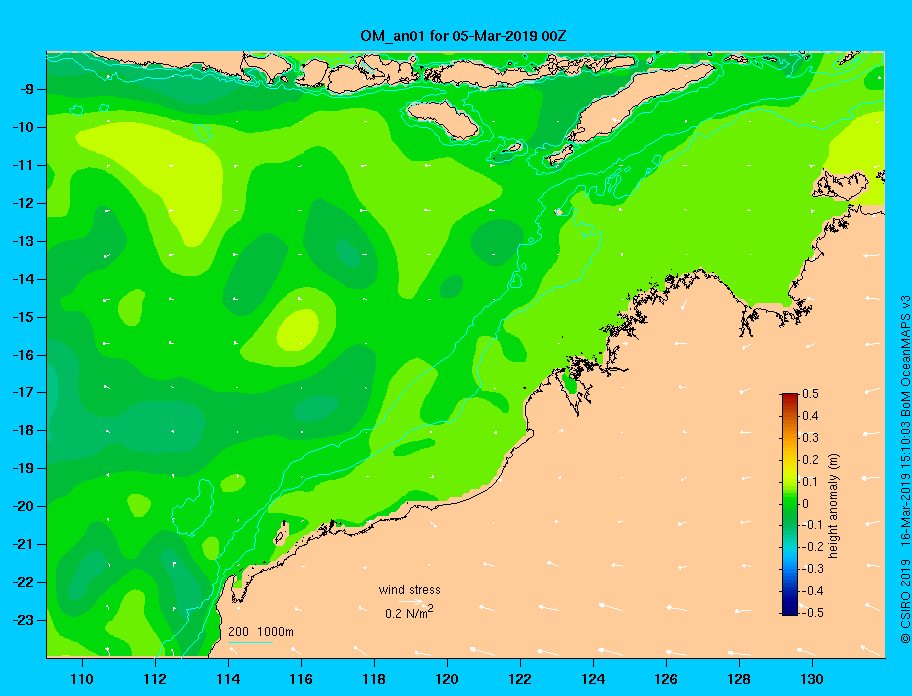Click the wind stress reference arrow in legend

point(411,601)
